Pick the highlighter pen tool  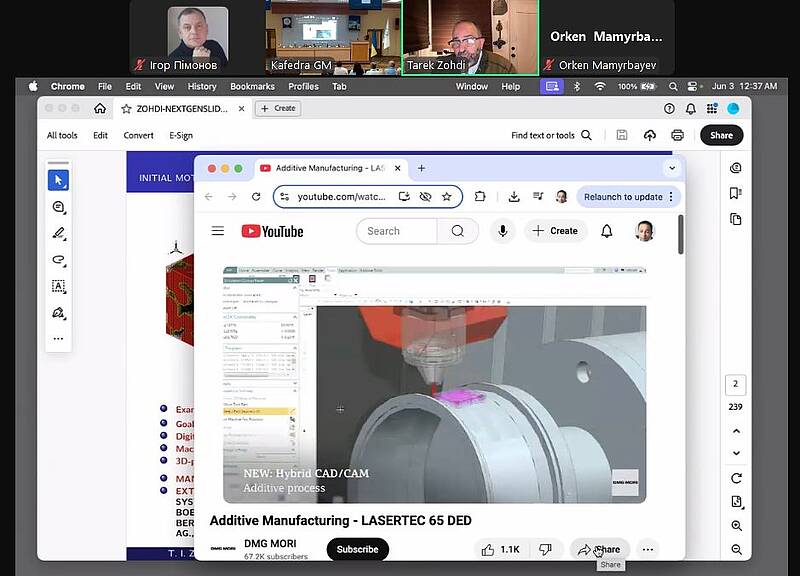point(58,233)
